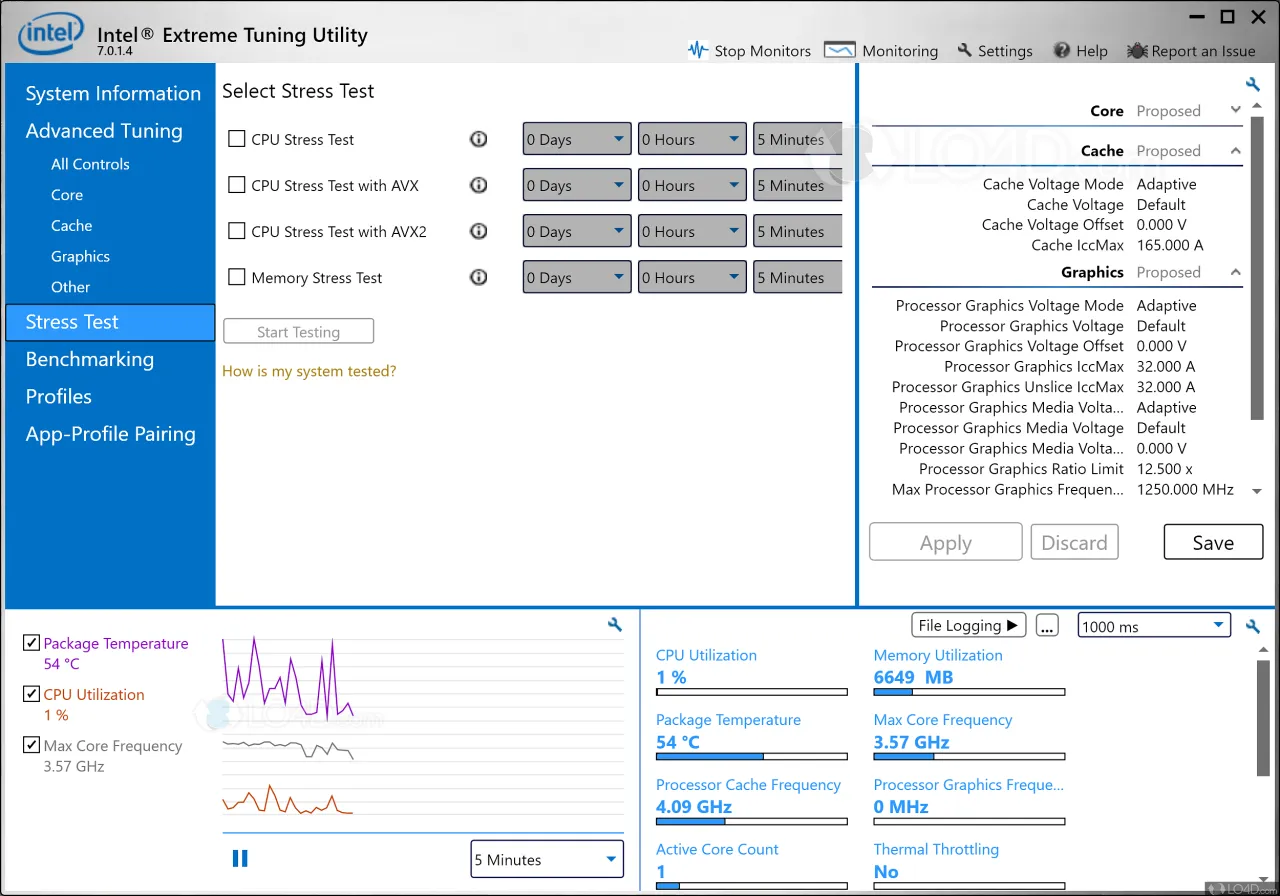Click the Monitoring graph icon
This screenshot has width=1280, height=896.
[839, 50]
